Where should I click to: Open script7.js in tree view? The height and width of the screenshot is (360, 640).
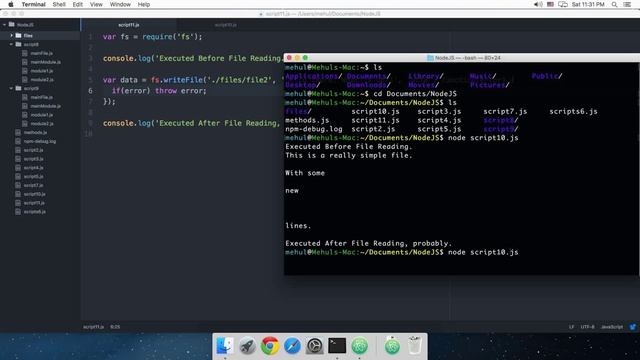[x=33, y=185]
